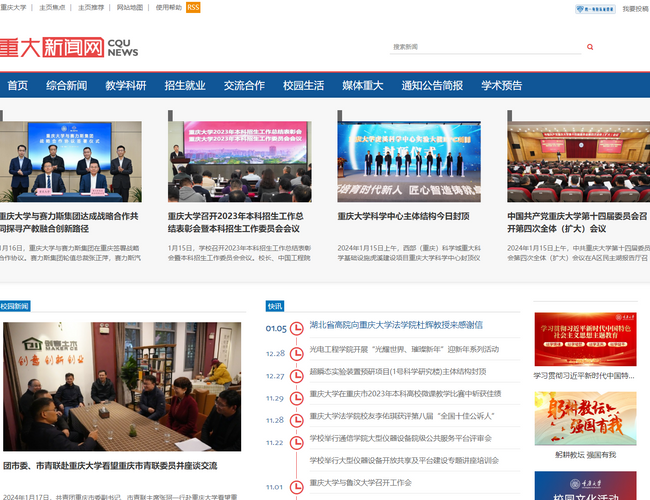Click the 重庆大学 top link
This screenshot has width=650, height=500.
[13, 7]
